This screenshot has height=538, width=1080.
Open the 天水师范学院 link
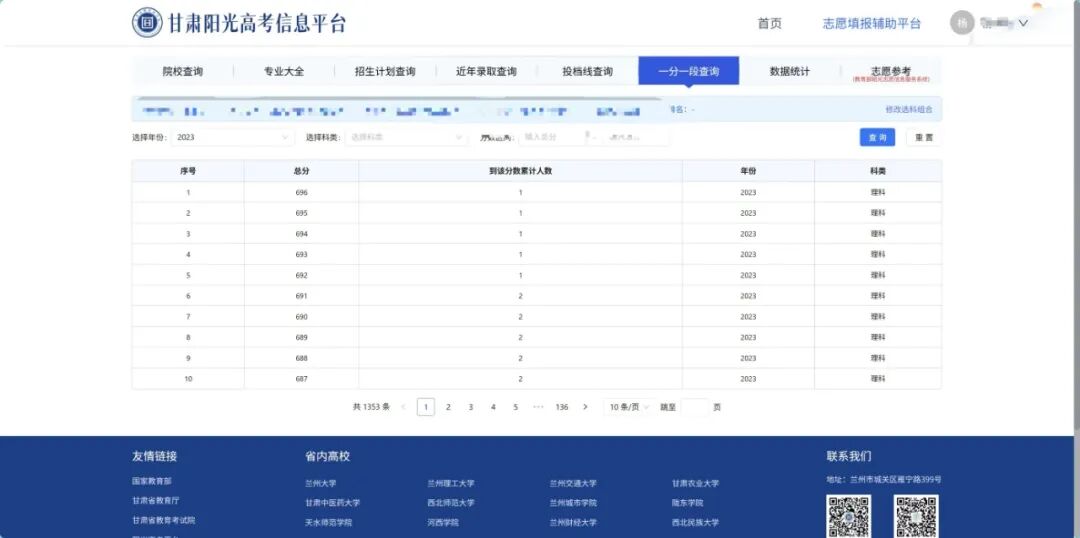[x=329, y=522]
